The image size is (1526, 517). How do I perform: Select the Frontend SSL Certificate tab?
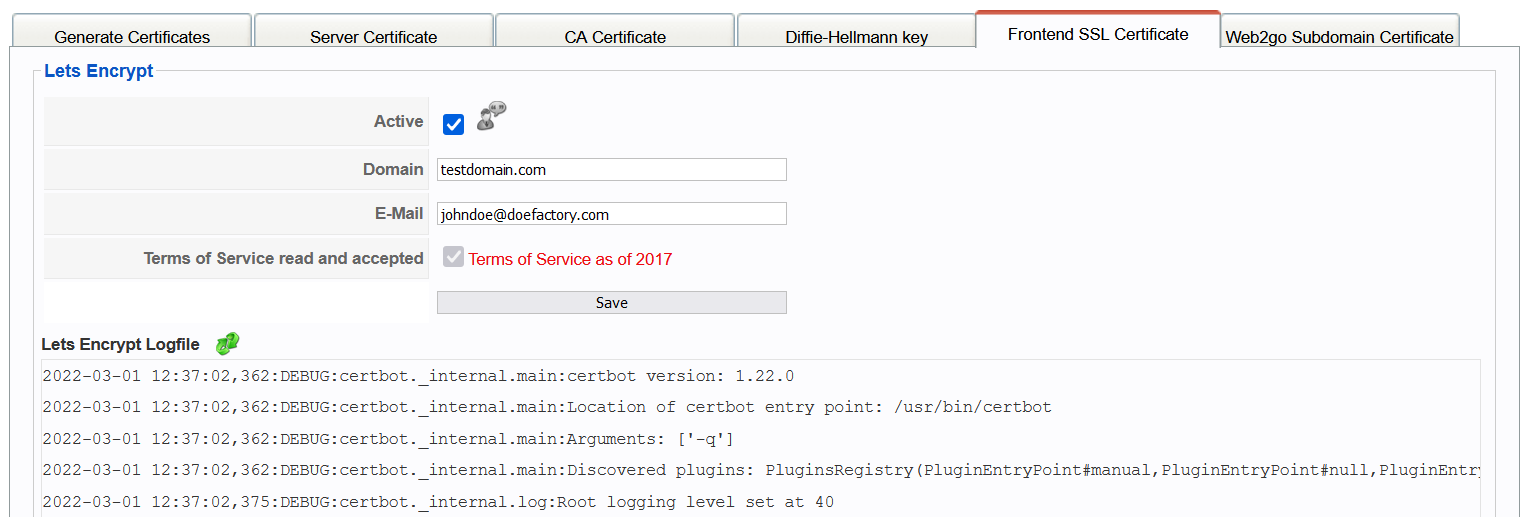(1098, 30)
